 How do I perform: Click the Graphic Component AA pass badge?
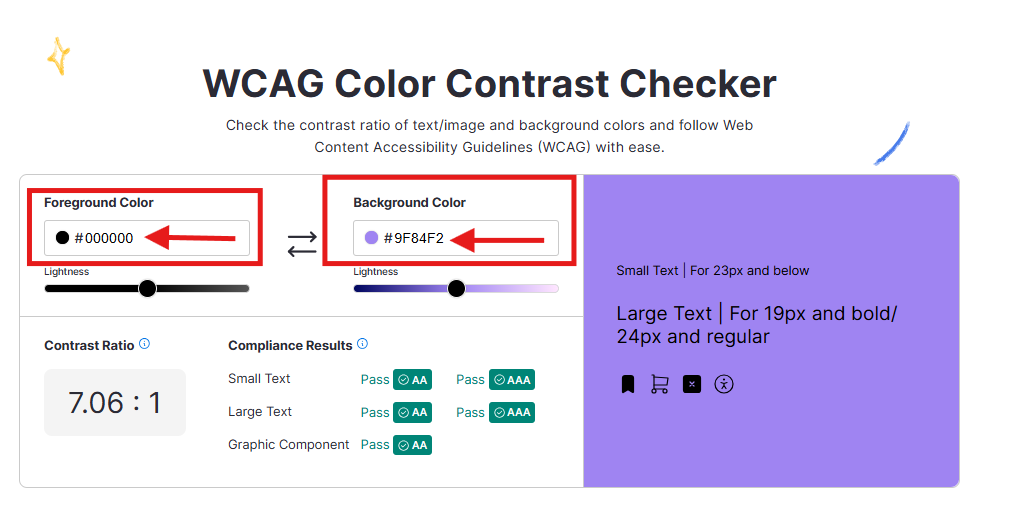[412, 445]
